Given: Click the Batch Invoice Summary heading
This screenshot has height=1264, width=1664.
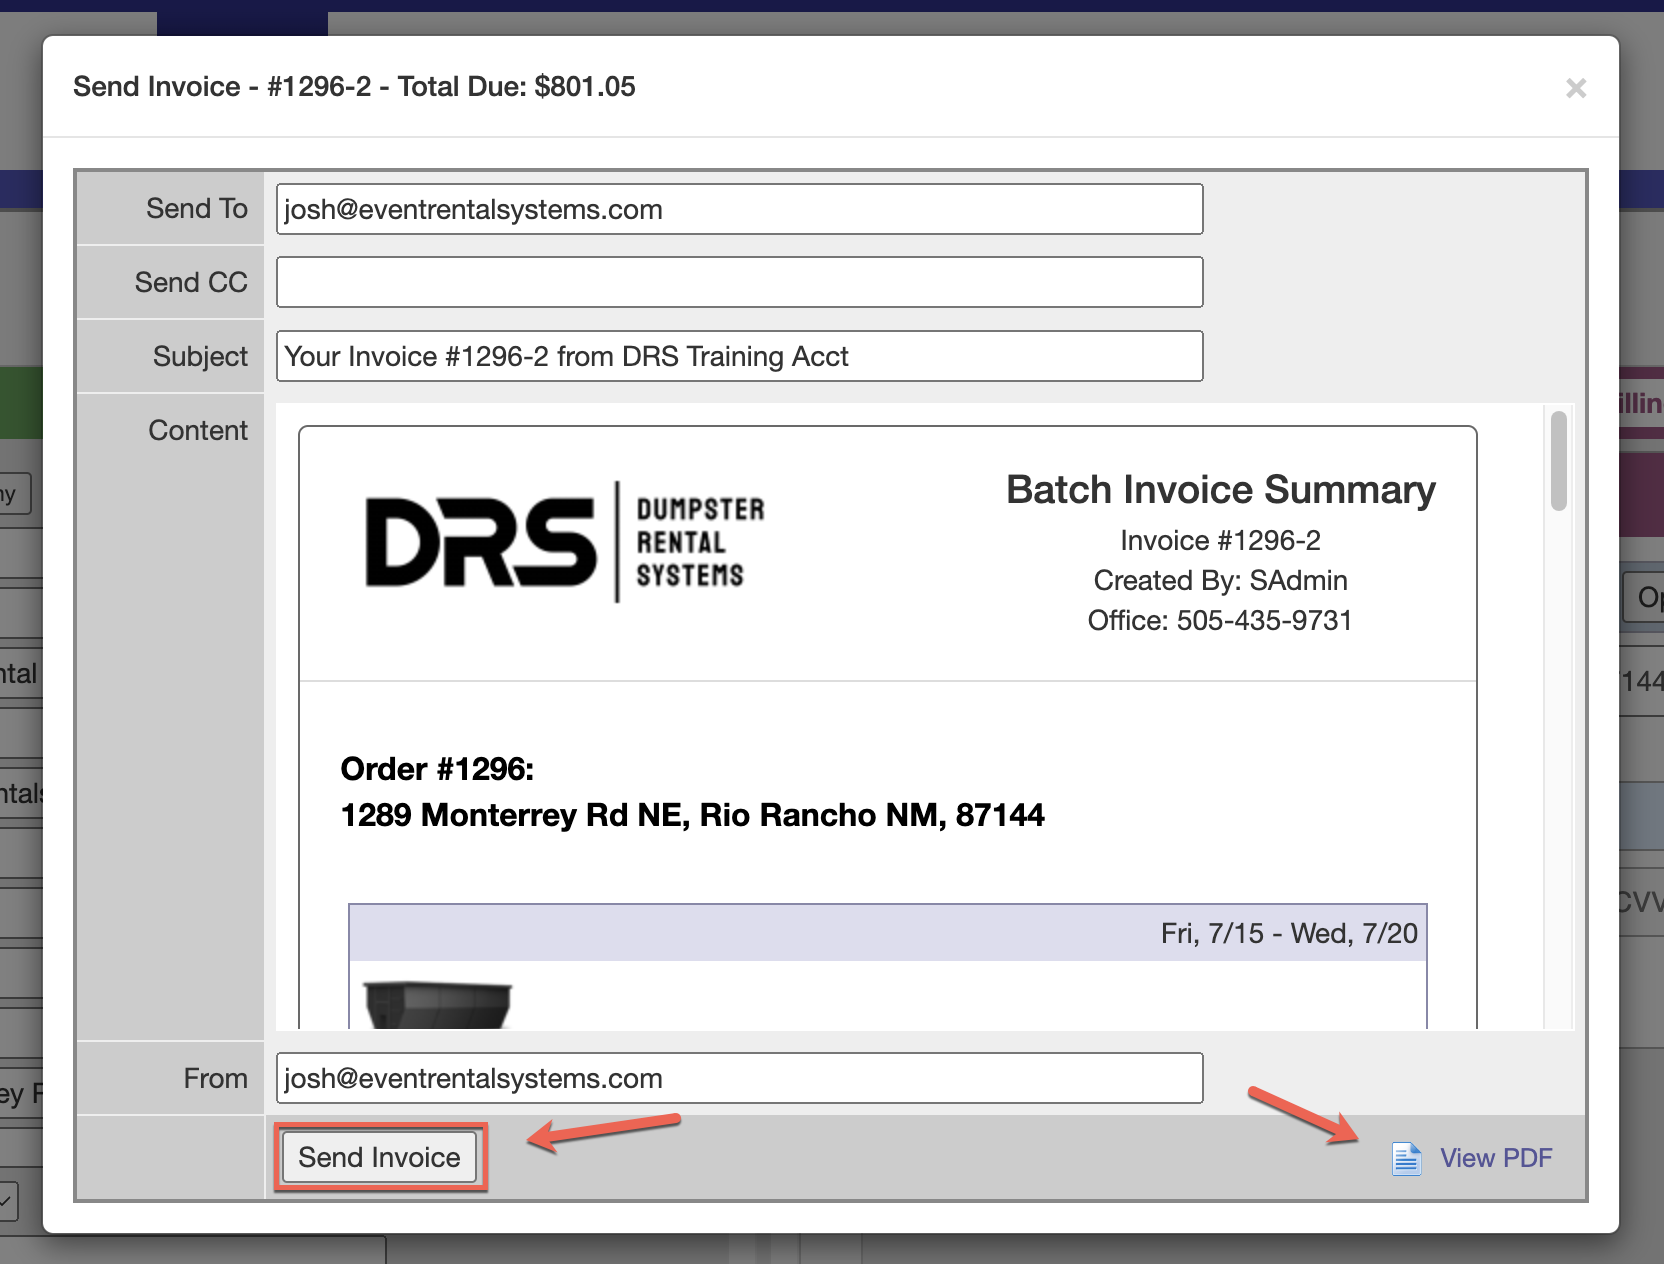Looking at the screenshot, I should (1220, 490).
